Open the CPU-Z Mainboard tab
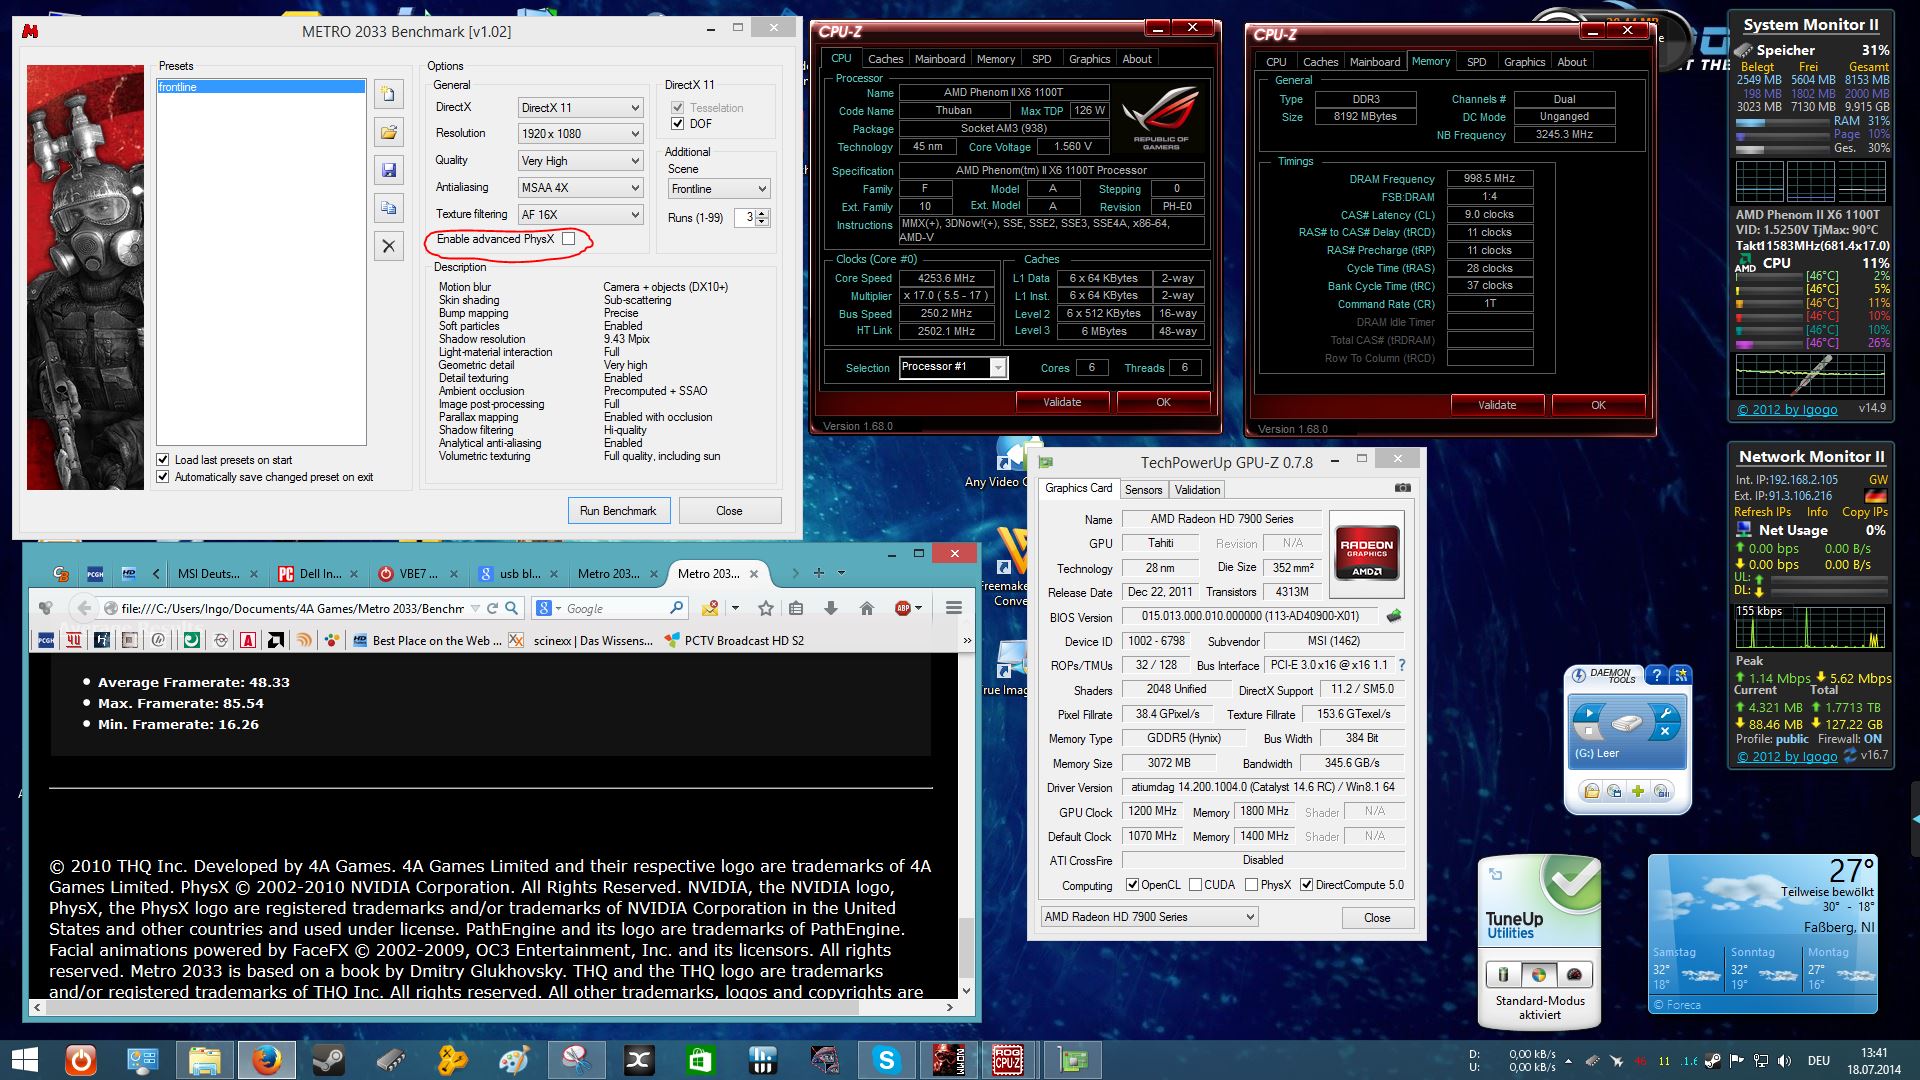Screen dimensions: 1920x1080 939,59
